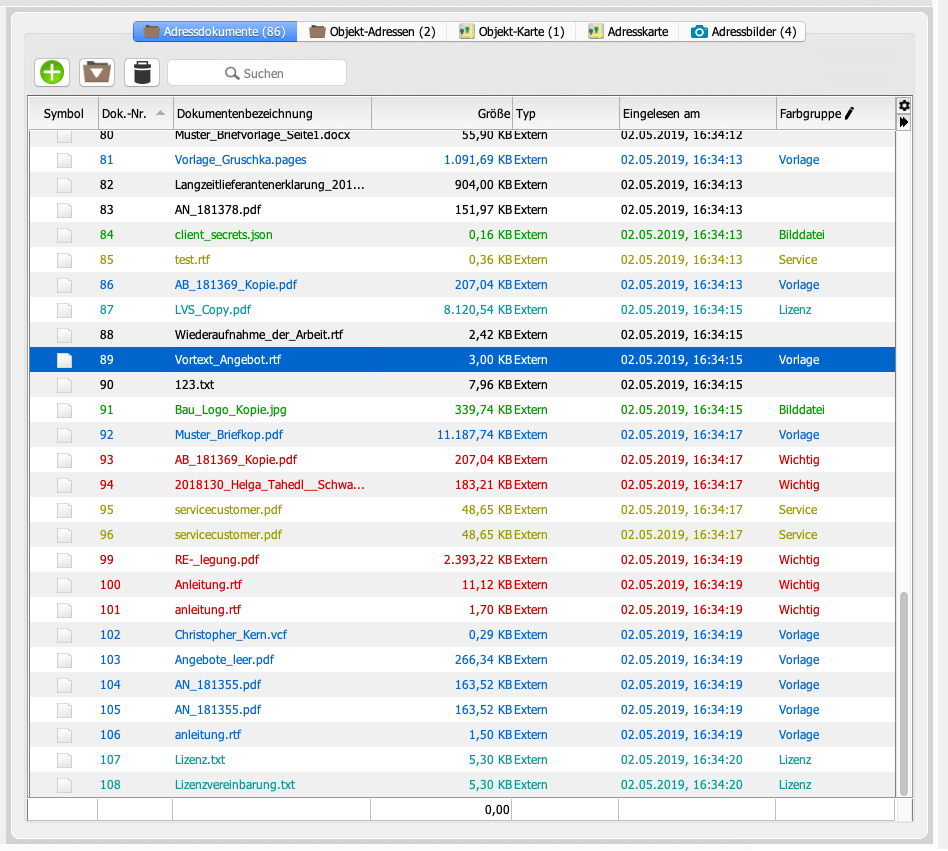948x851 pixels.
Task: Click the file symbol of 123.txt
Action: click(x=64, y=385)
